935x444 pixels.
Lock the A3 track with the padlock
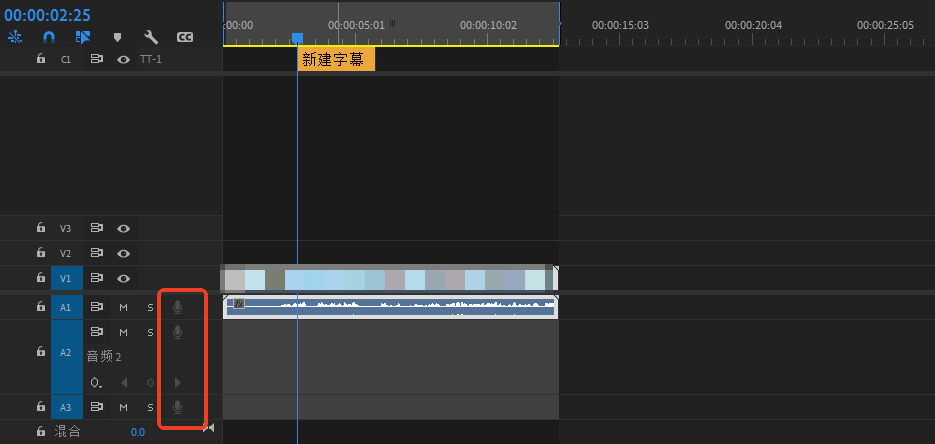point(40,407)
